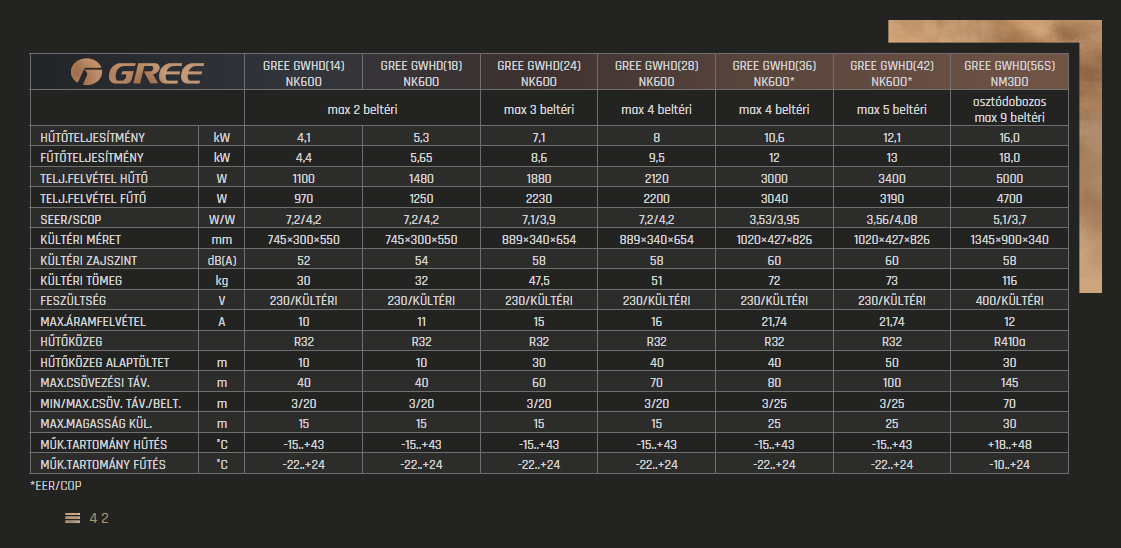Open the hamburger menu icon beside page 42
The height and width of the screenshot is (548, 1121).
72,518
